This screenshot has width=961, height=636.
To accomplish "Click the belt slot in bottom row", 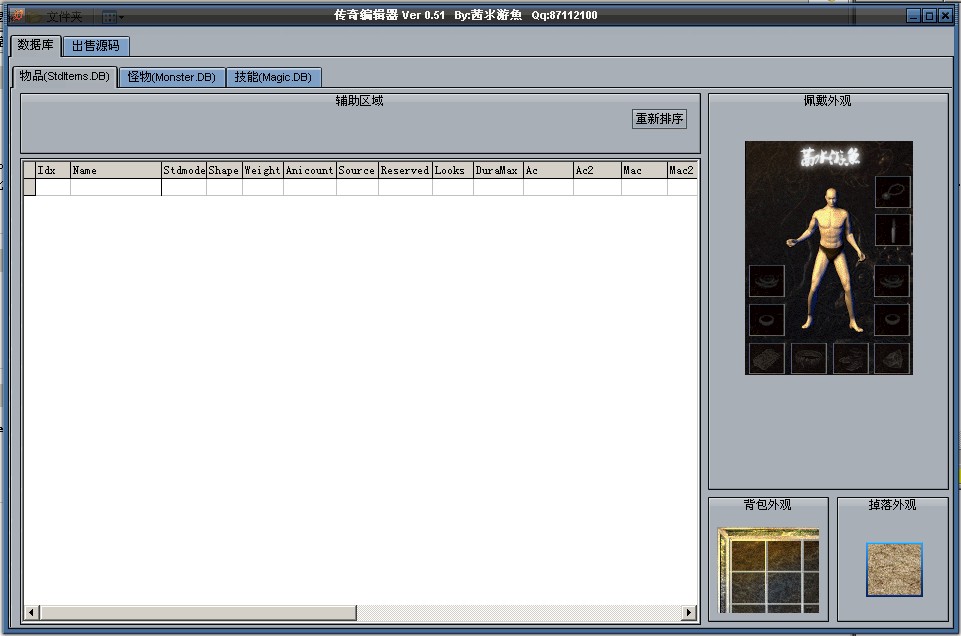I will tap(809, 358).
